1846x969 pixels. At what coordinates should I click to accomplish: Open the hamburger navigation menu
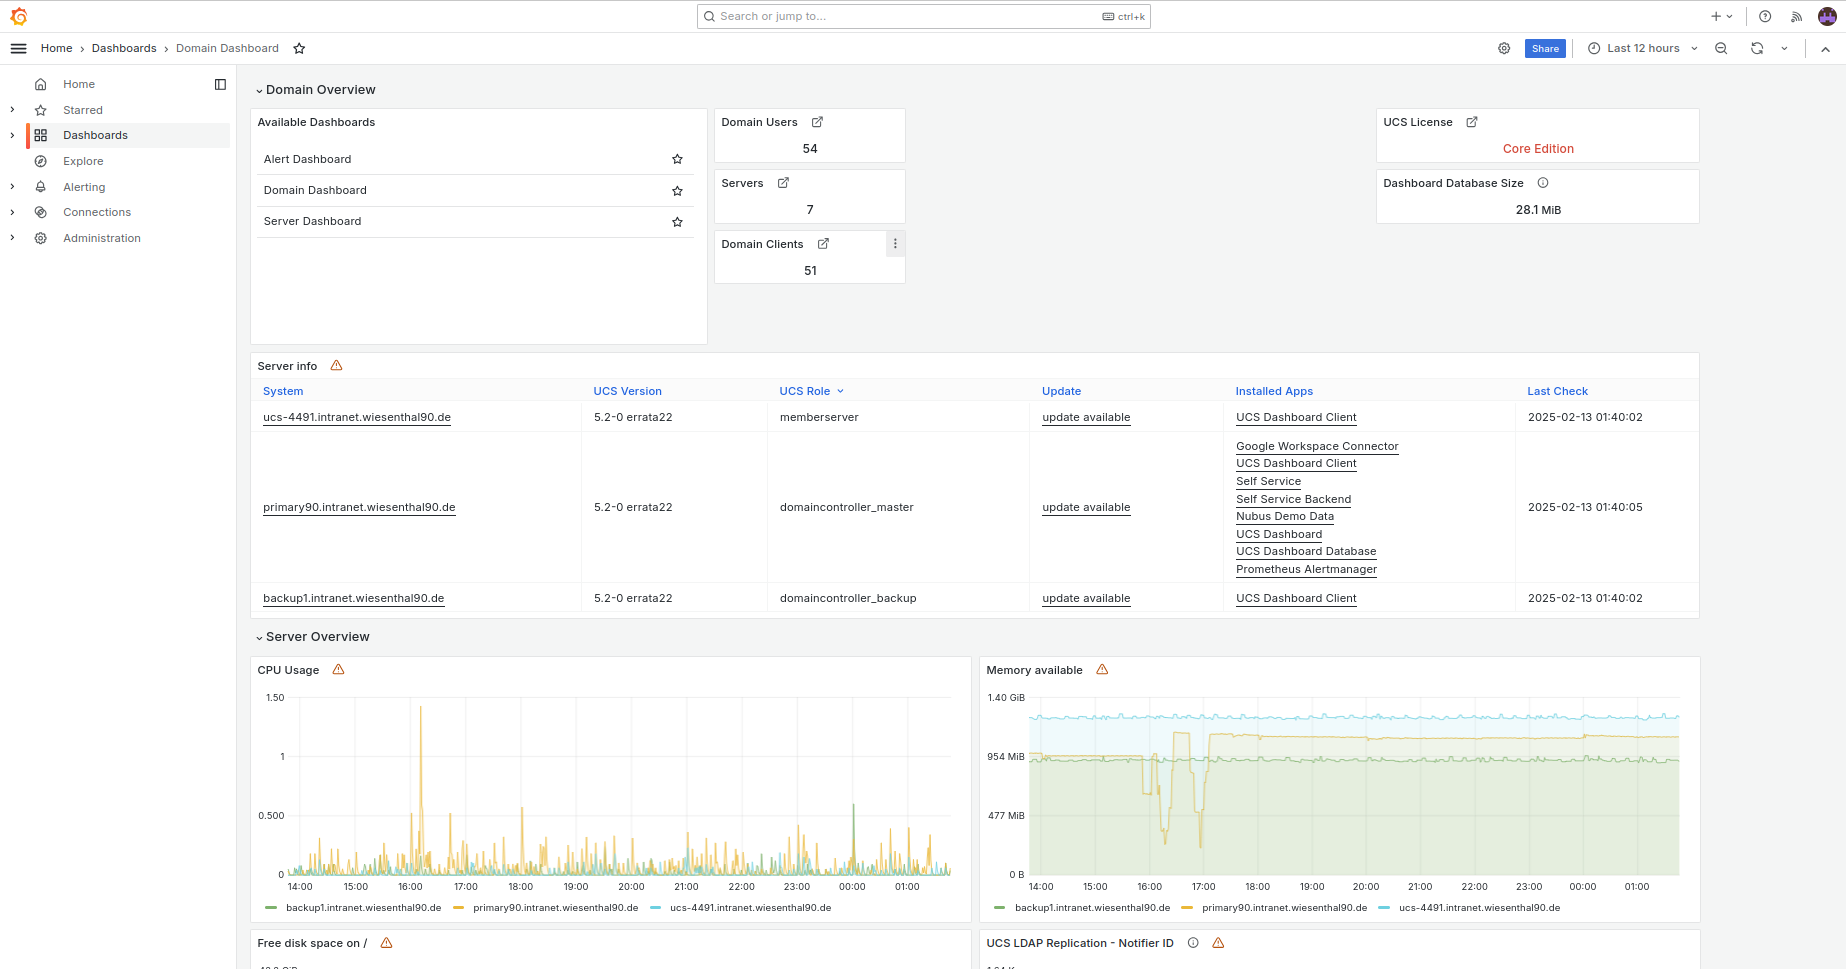click(18, 48)
